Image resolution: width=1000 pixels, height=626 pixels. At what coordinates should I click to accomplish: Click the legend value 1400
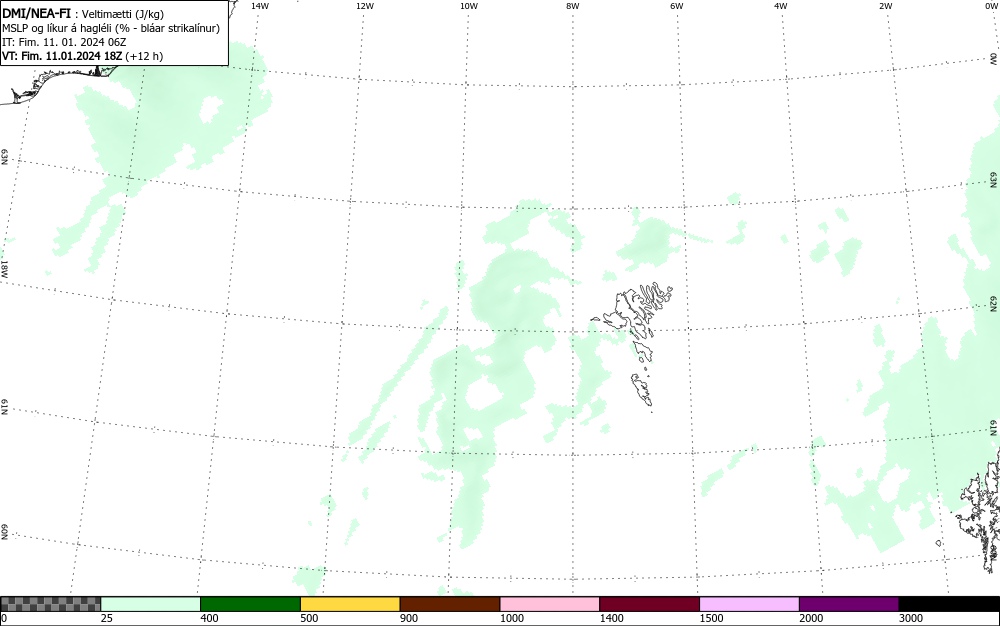(612, 618)
